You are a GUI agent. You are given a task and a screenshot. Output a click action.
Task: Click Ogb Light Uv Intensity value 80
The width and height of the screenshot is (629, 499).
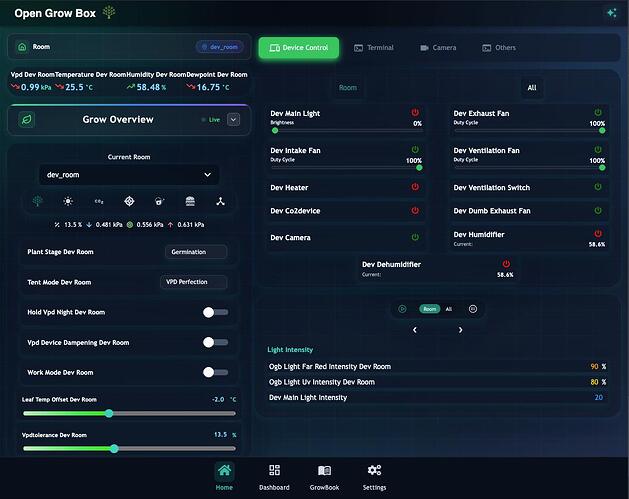pyautogui.click(x=594, y=382)
